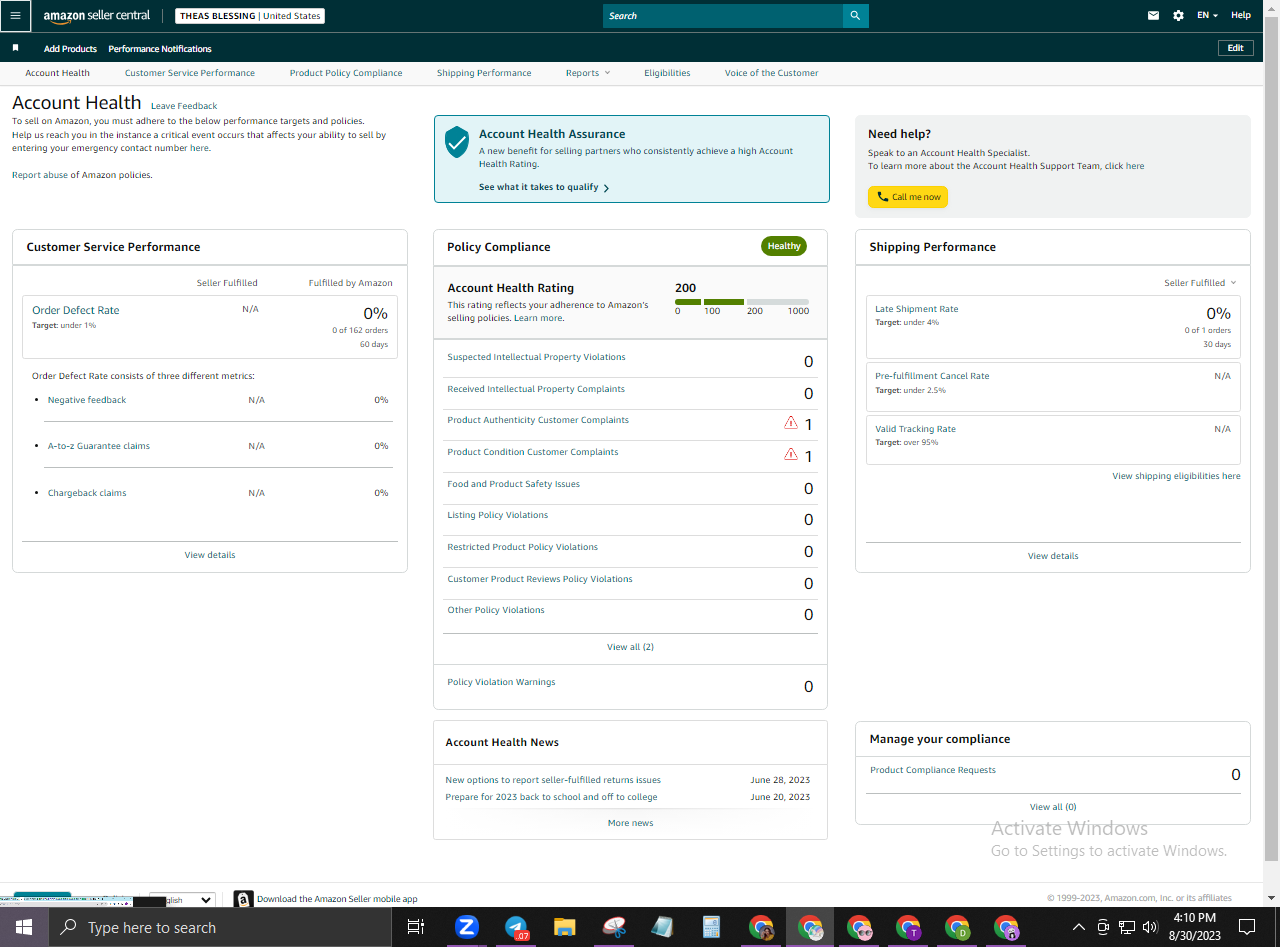Open the Voice of the Customer tab

pos(771,73)
